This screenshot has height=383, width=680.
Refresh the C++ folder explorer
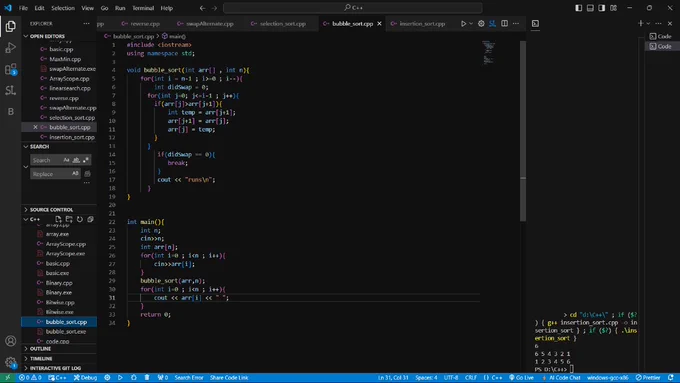[x=80, y=219]
